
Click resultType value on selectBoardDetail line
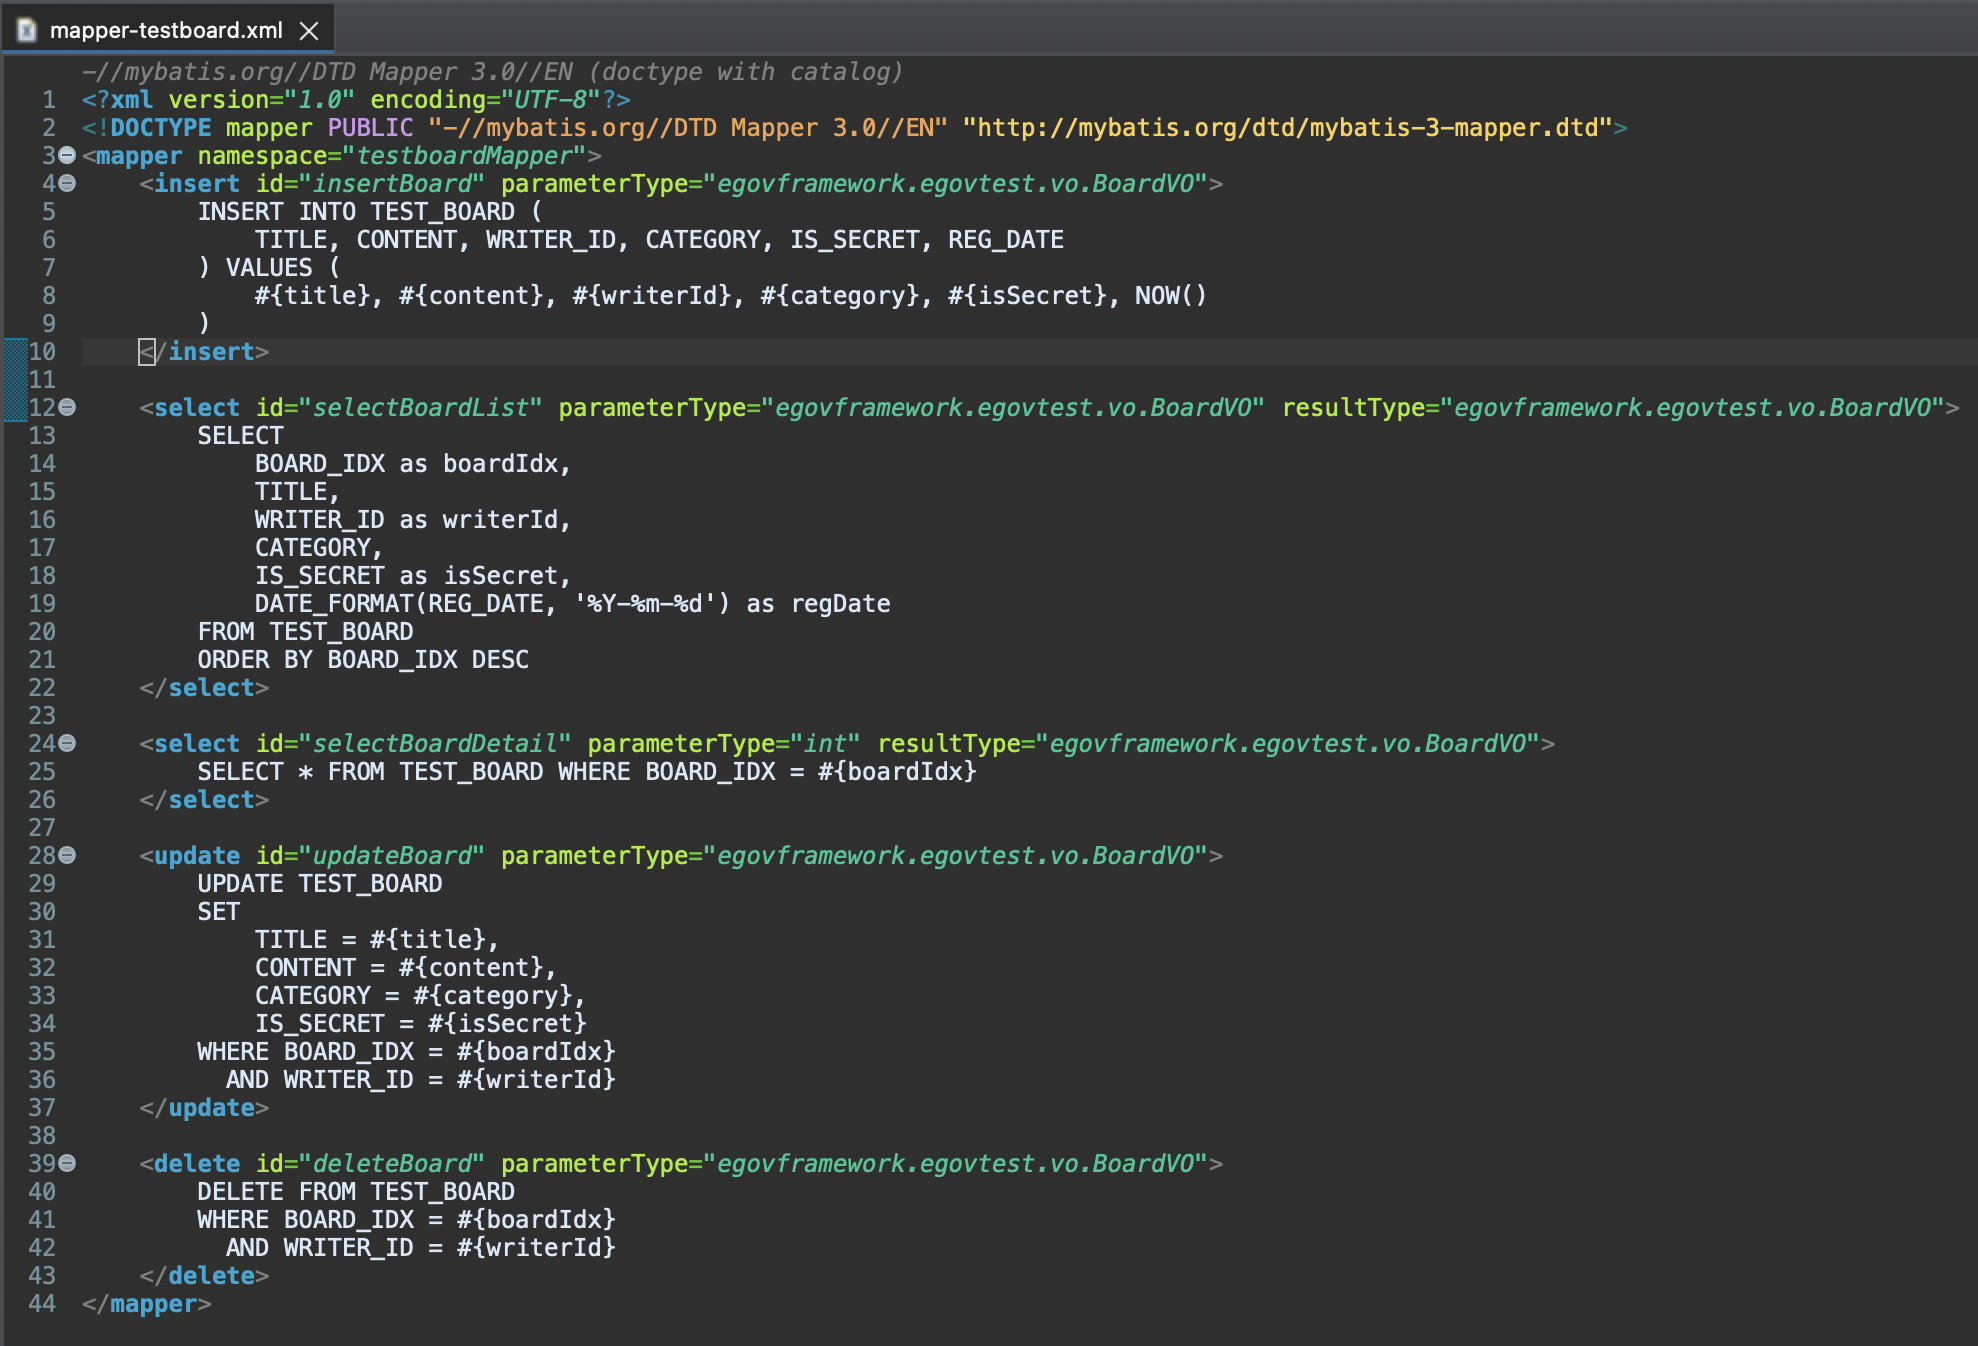pos(1288,743)
